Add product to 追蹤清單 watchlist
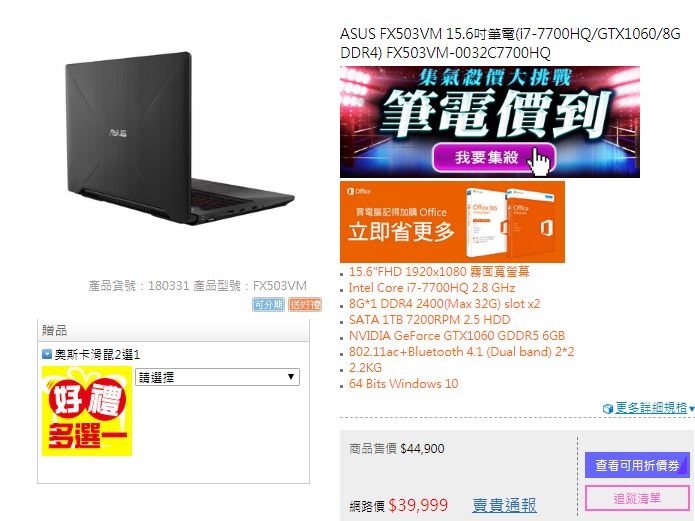This screenshot has height=521, width=695. [x=637, y=498]
